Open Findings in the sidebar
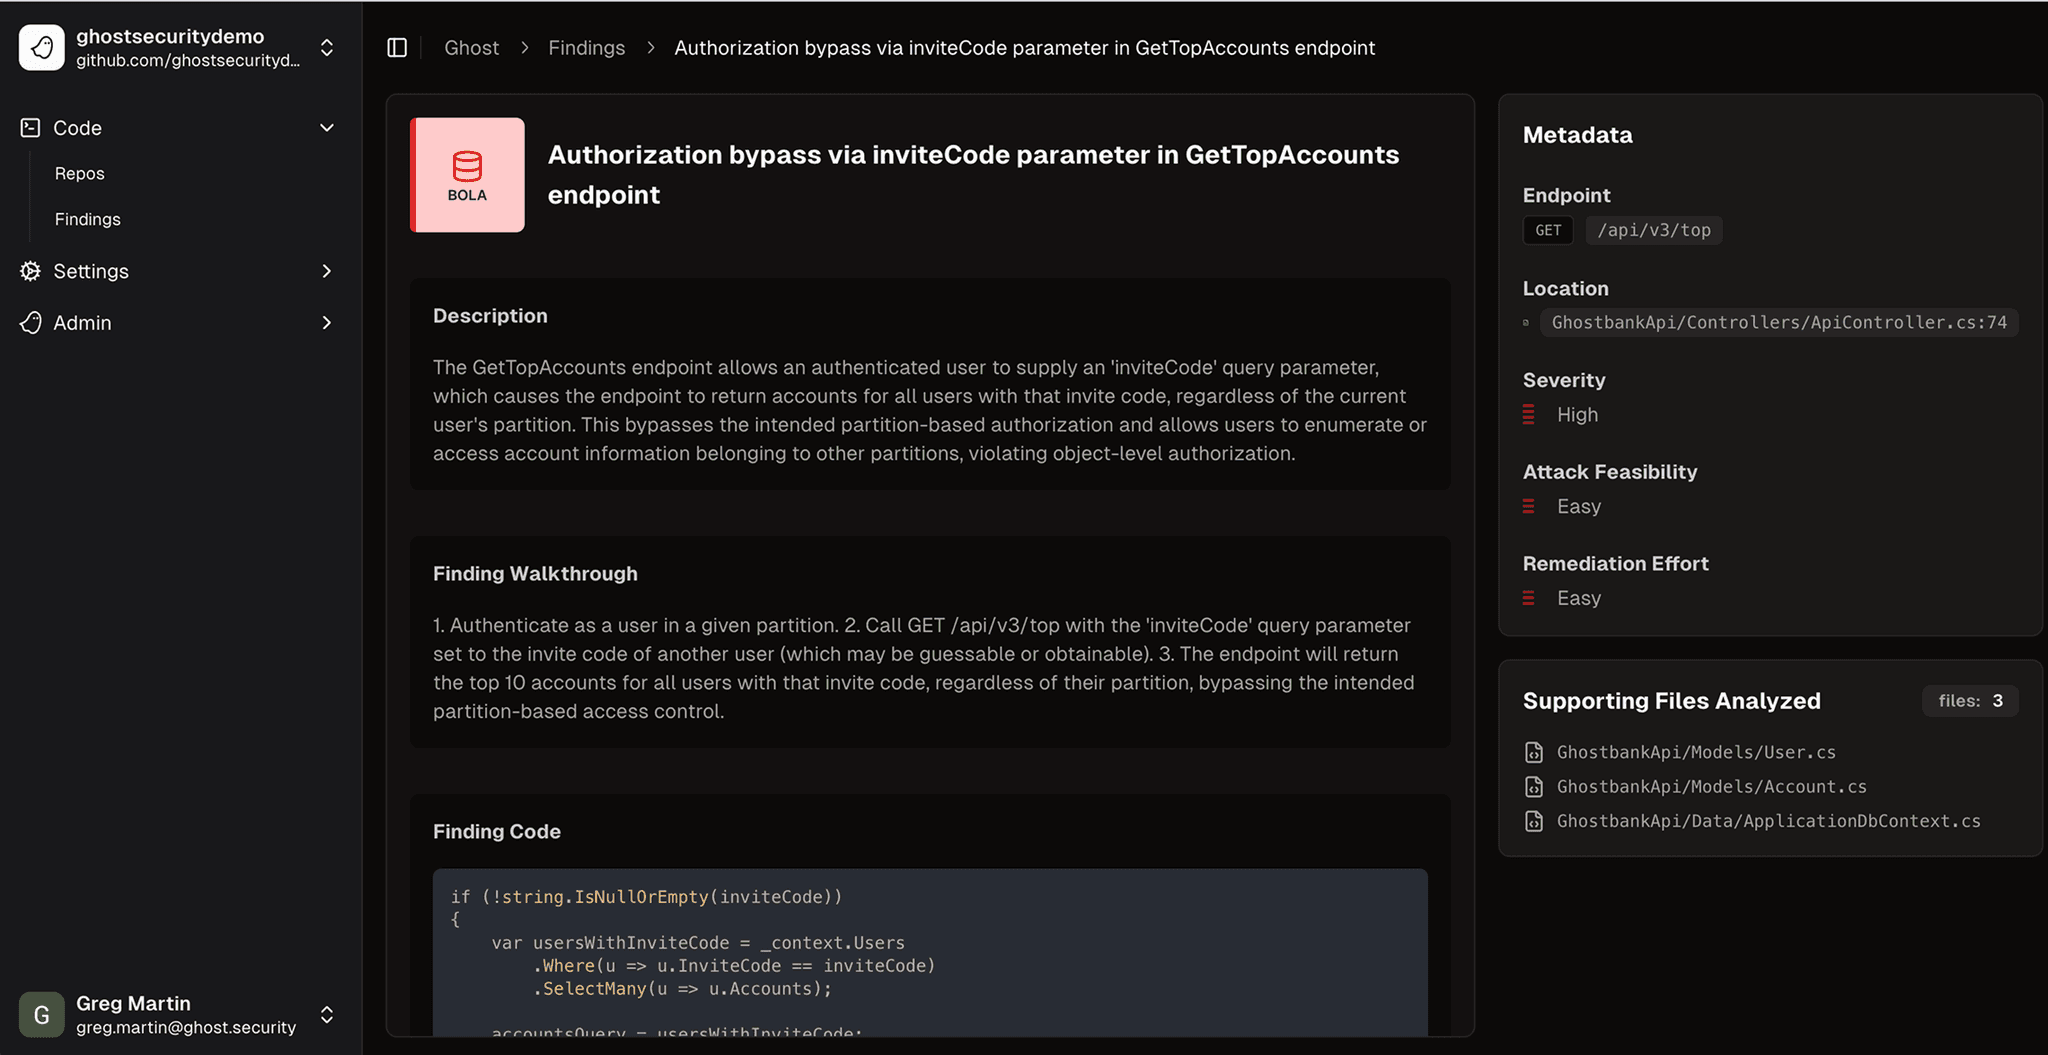This screenshot has height=1055, width=2048. coord(88,219)
